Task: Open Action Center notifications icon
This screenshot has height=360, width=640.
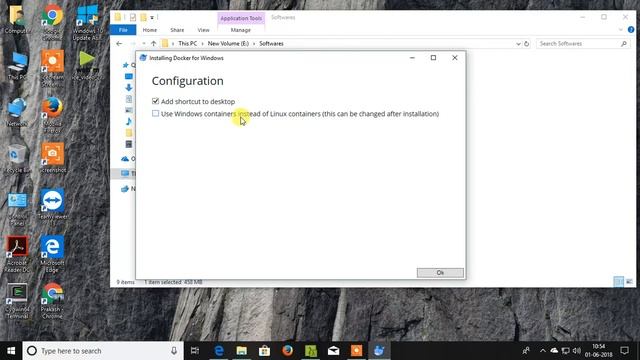Action: click(x=624, y=351)
